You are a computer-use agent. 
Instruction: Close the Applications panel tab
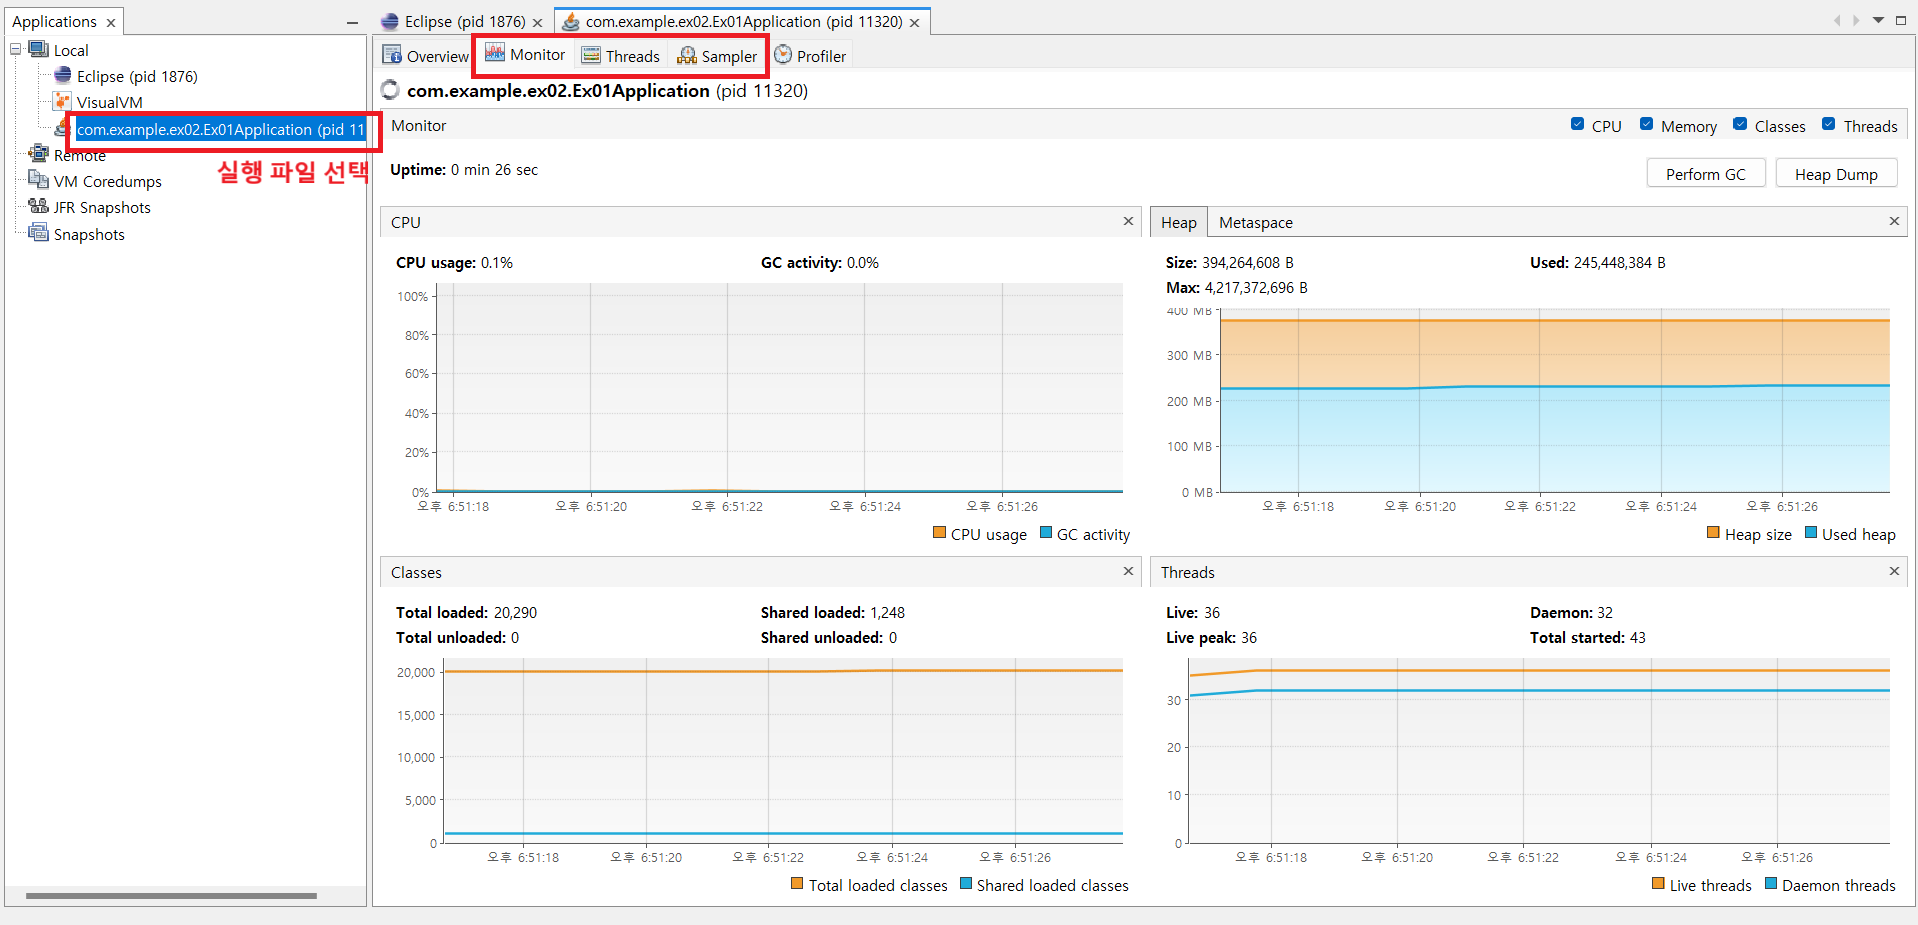point(111,22)
